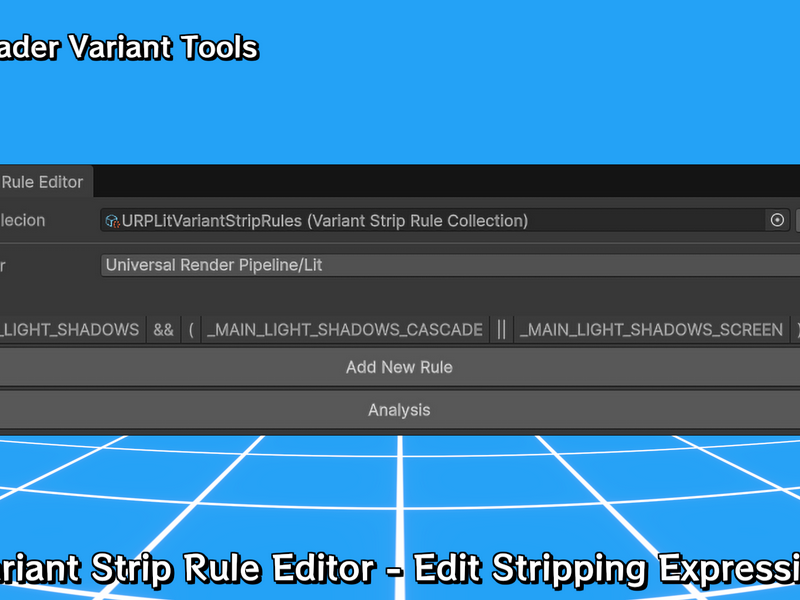This screenshot has height=600, width=800.
Task: Open object picker for rule collection field
Action: pyautogui.click(x=777, y=220)
